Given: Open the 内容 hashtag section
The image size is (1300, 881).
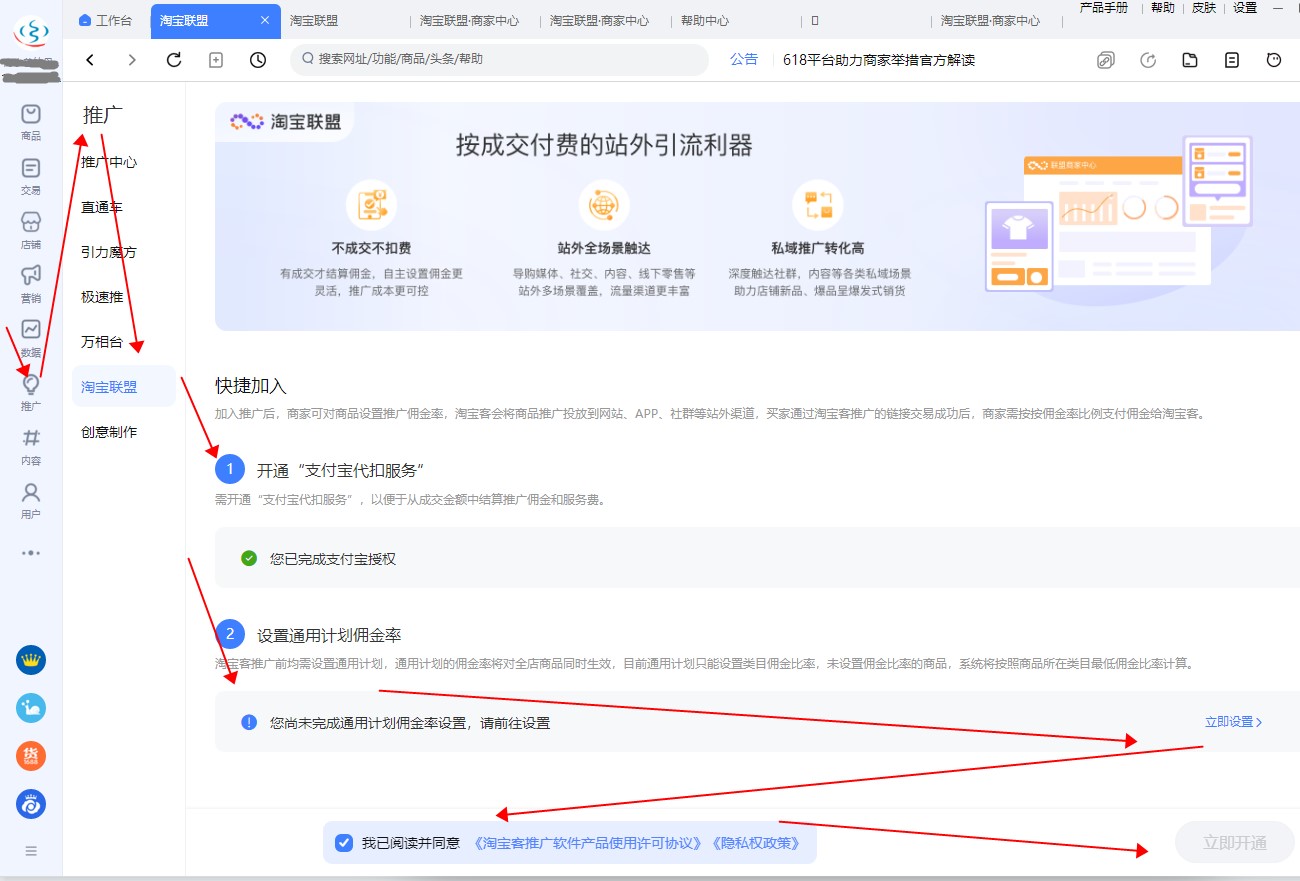Looking at the screenshot, I should (31, 446).
